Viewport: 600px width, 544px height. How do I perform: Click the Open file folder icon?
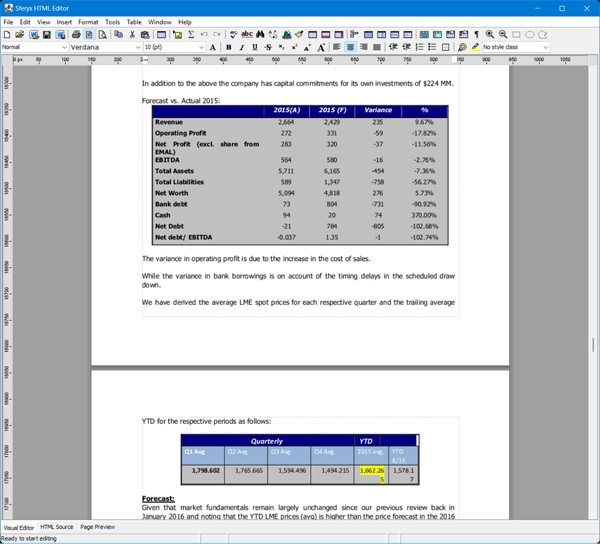tap(20, 34)
